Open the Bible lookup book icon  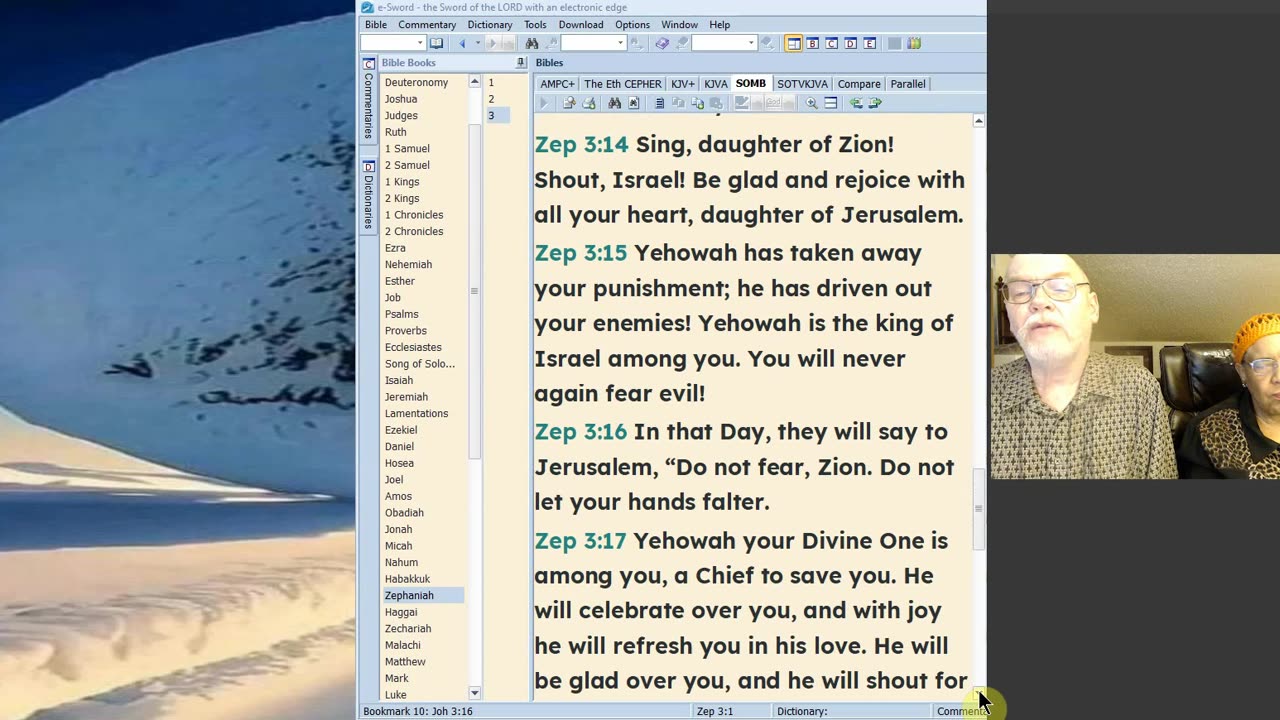(436, 43)
